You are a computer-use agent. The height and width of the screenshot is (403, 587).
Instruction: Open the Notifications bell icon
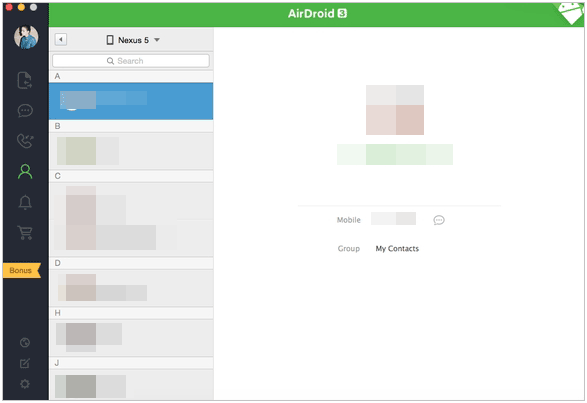[x=25, y=202]
